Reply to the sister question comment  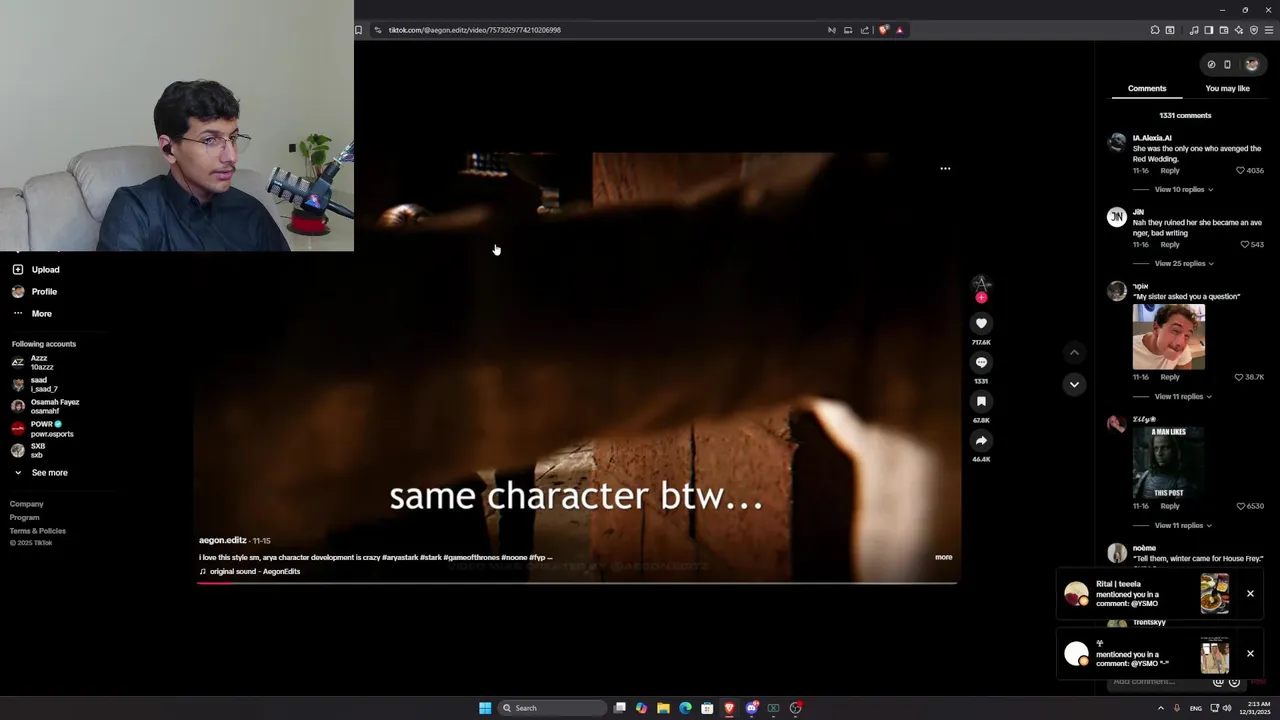click(x=1169, y=377)
